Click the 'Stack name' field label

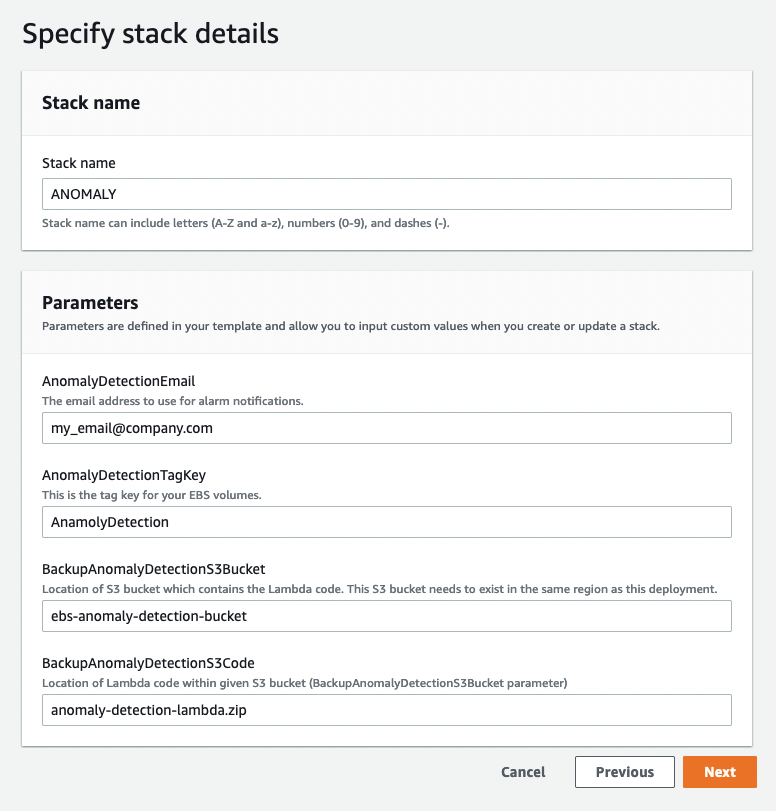pyautogui.click(x=78, y=162)
